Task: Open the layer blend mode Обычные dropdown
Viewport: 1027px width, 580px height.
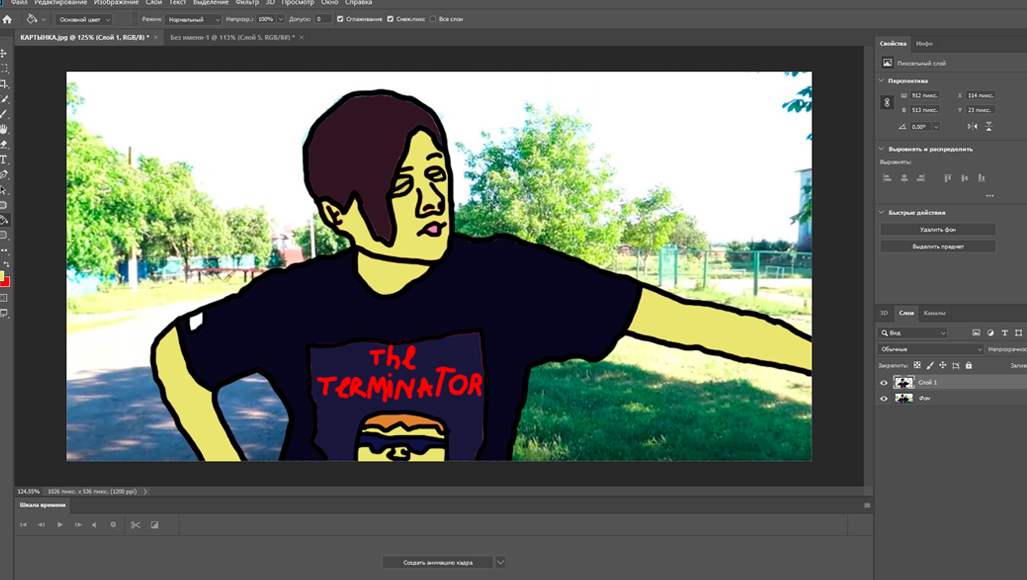Action: tap(930, 349)
